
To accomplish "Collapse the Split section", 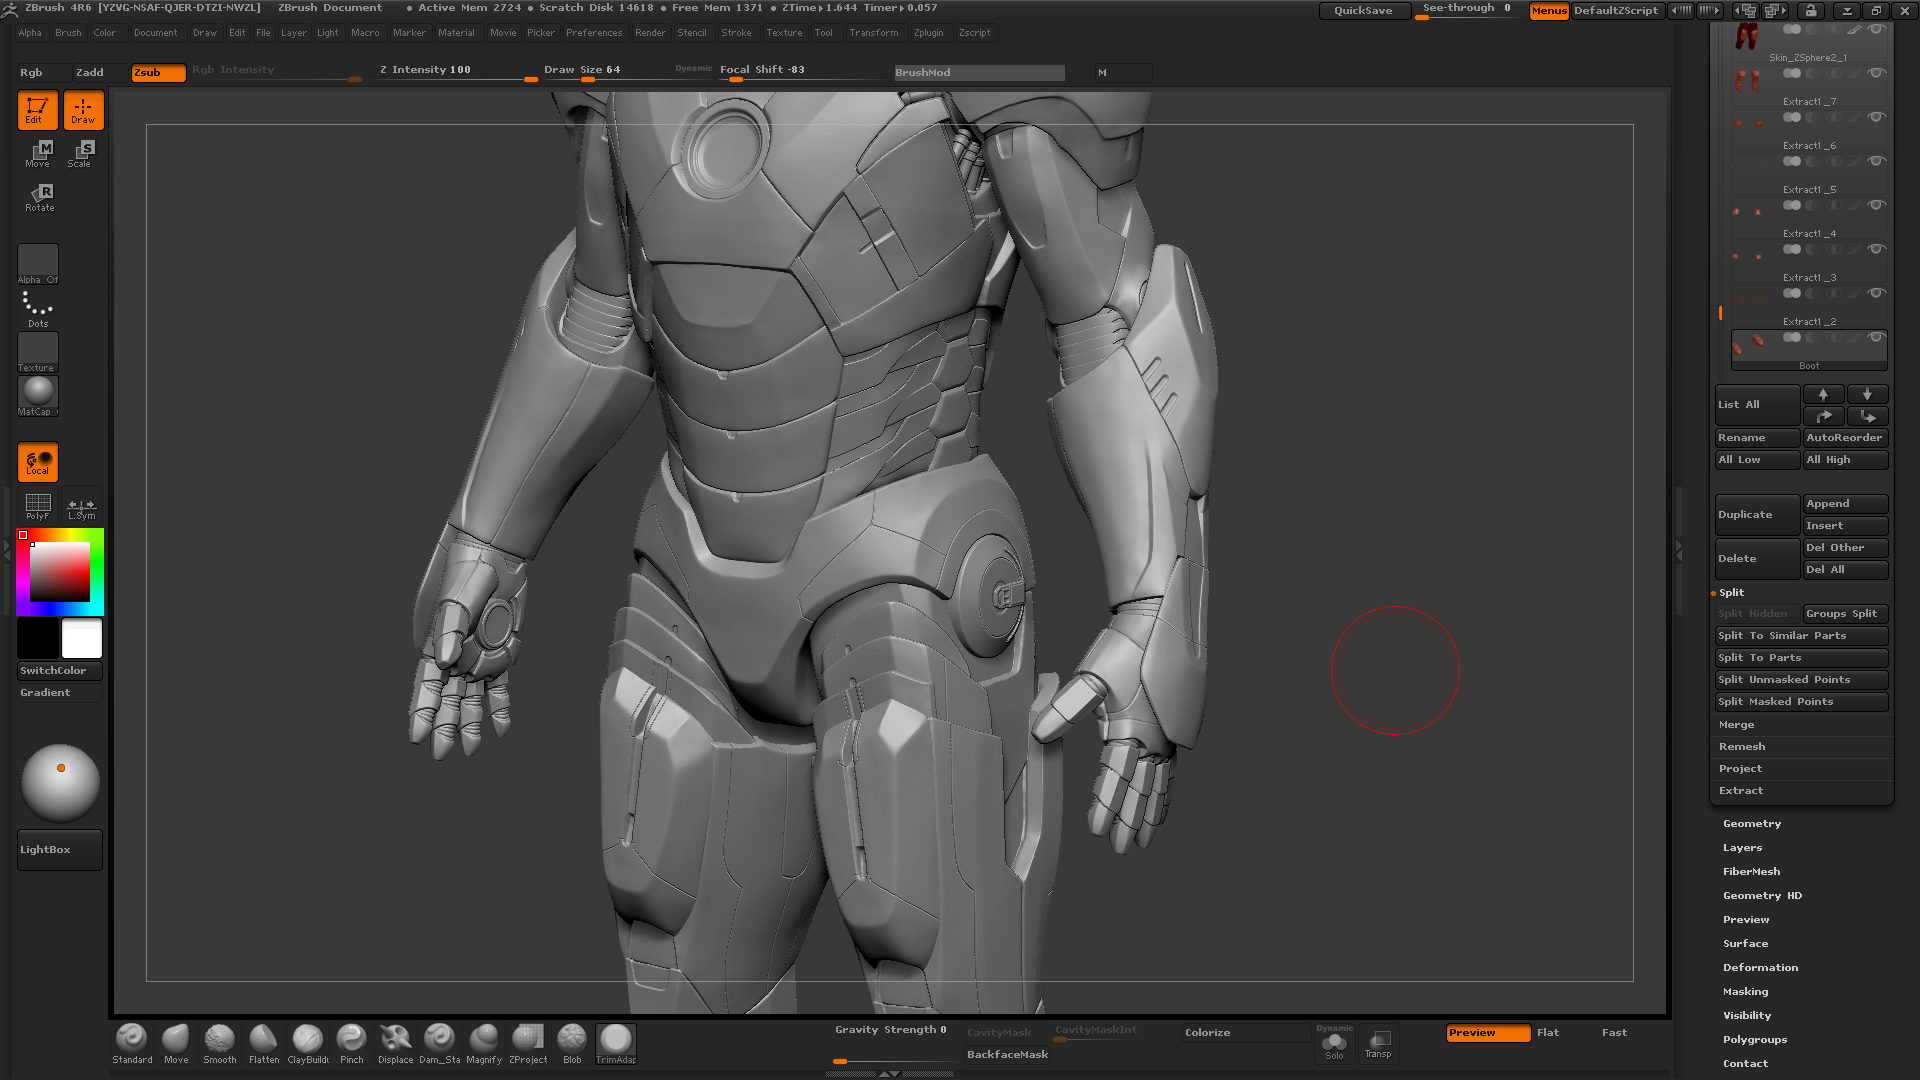I will pyautogui.click(x=1731, y=592).
